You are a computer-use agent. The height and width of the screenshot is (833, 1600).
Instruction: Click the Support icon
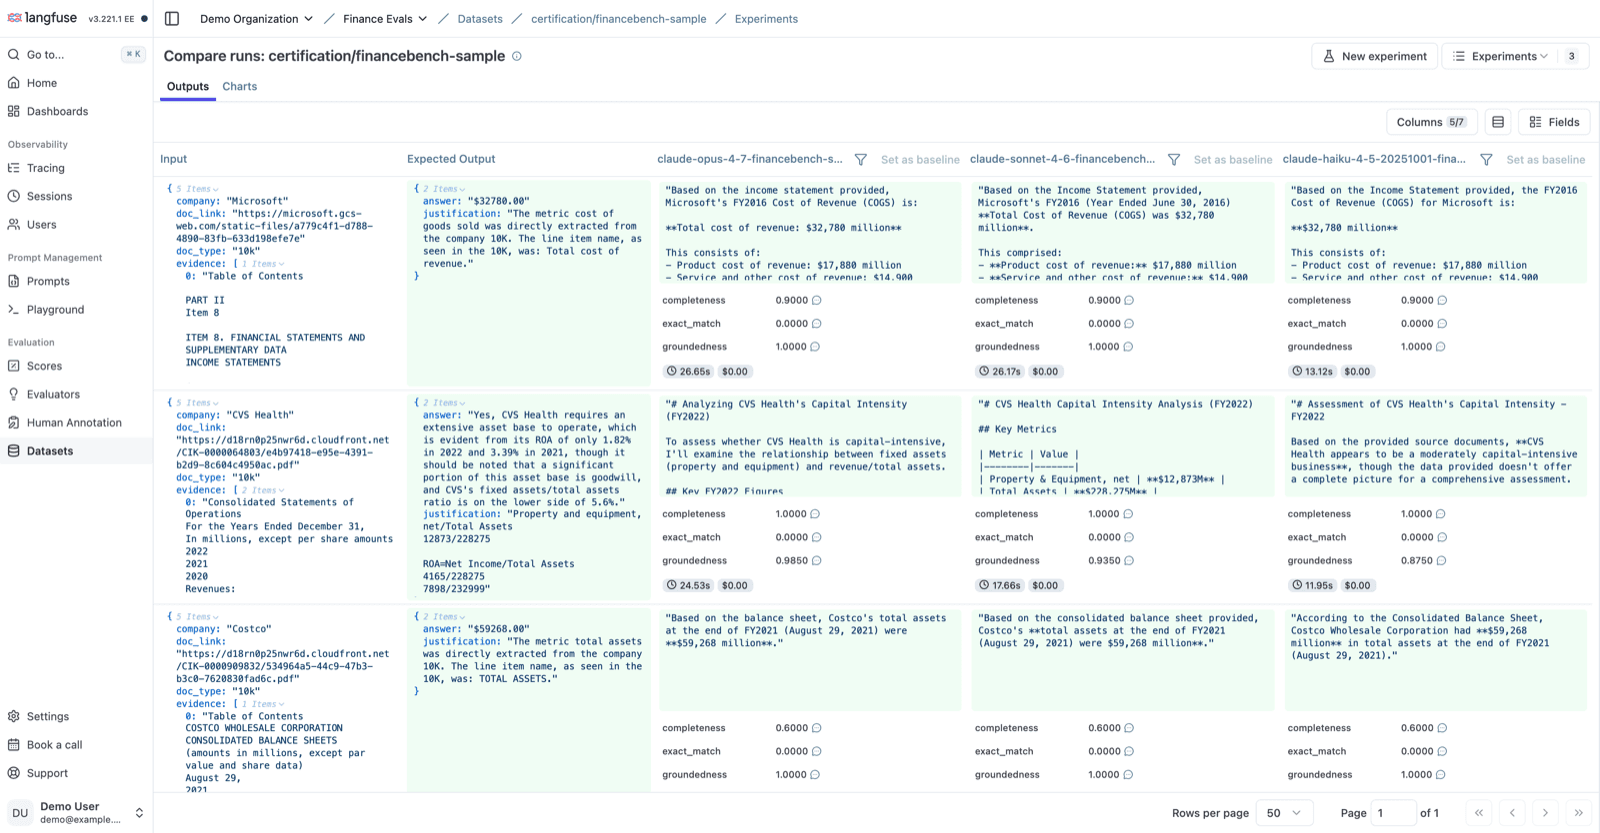pos(14,773)
